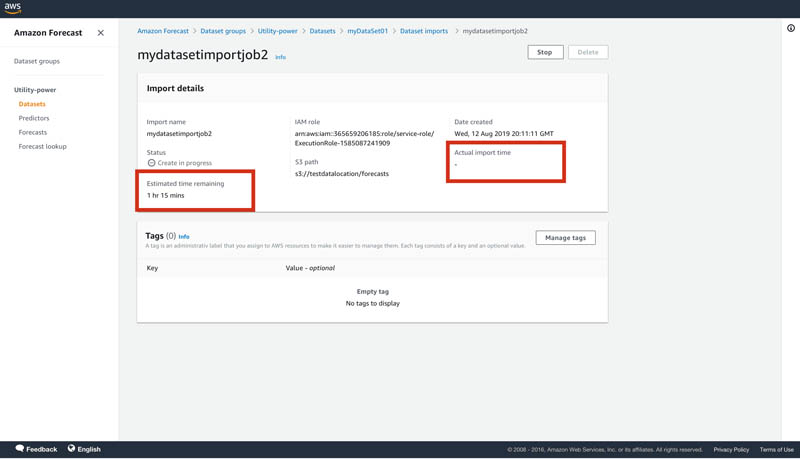Click the No tags to display message
This screenshot has height=459, width=800.
click(373, 303)
